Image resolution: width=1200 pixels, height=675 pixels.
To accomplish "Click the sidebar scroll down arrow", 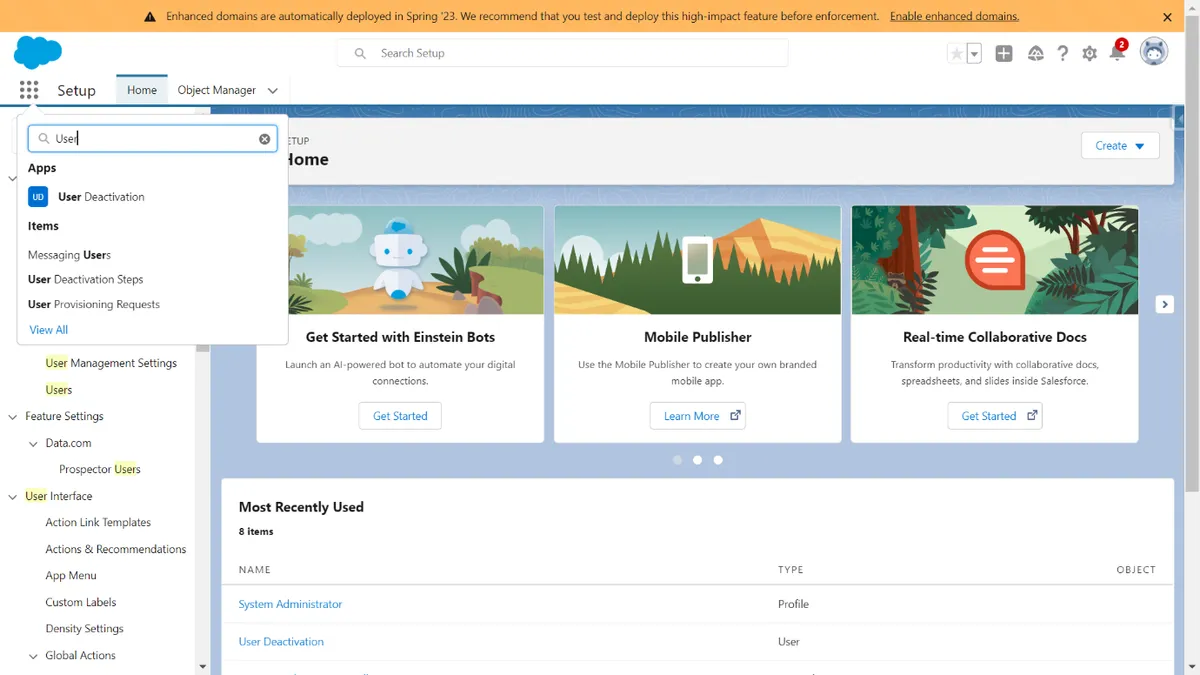I will click(x=203, y=666).
